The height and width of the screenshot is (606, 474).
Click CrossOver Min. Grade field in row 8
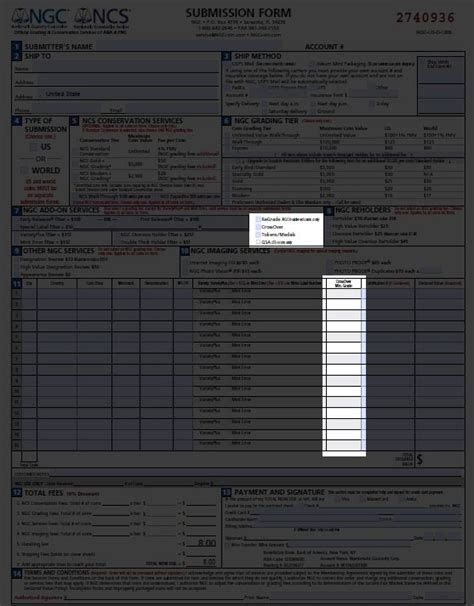[x=344, y=369]
